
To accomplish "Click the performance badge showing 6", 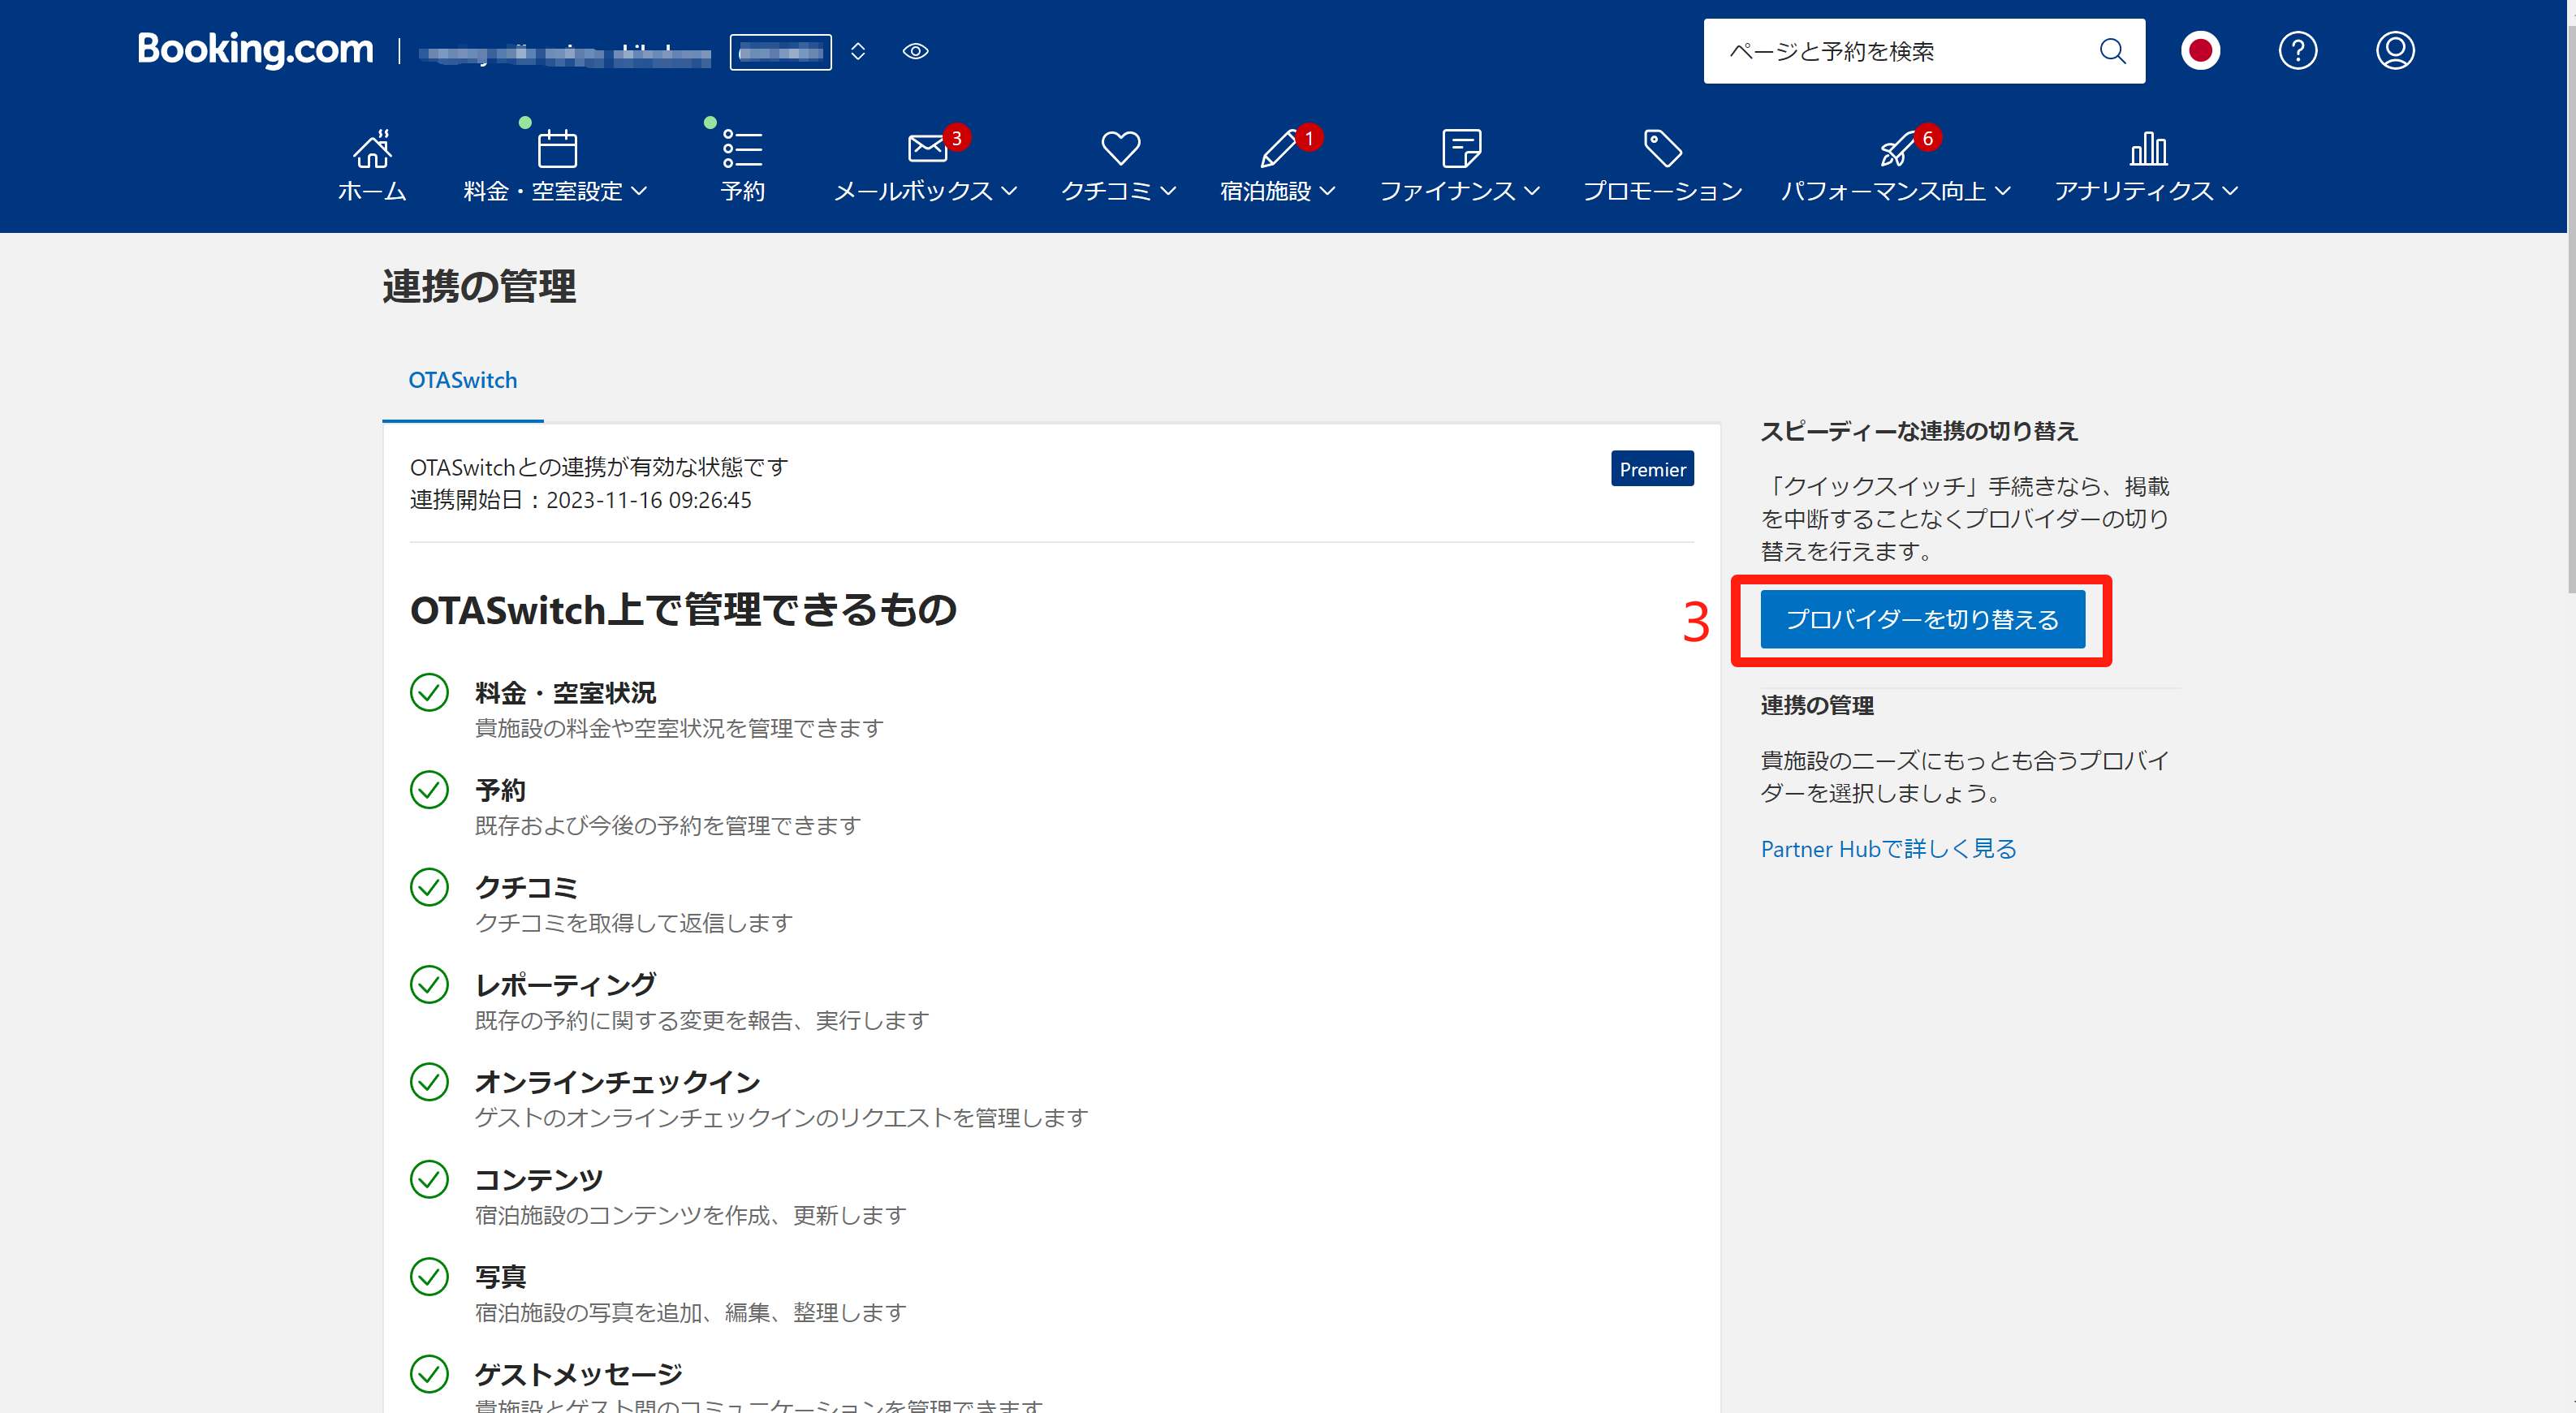I will pyautogui.click(x=1927, y=138).
